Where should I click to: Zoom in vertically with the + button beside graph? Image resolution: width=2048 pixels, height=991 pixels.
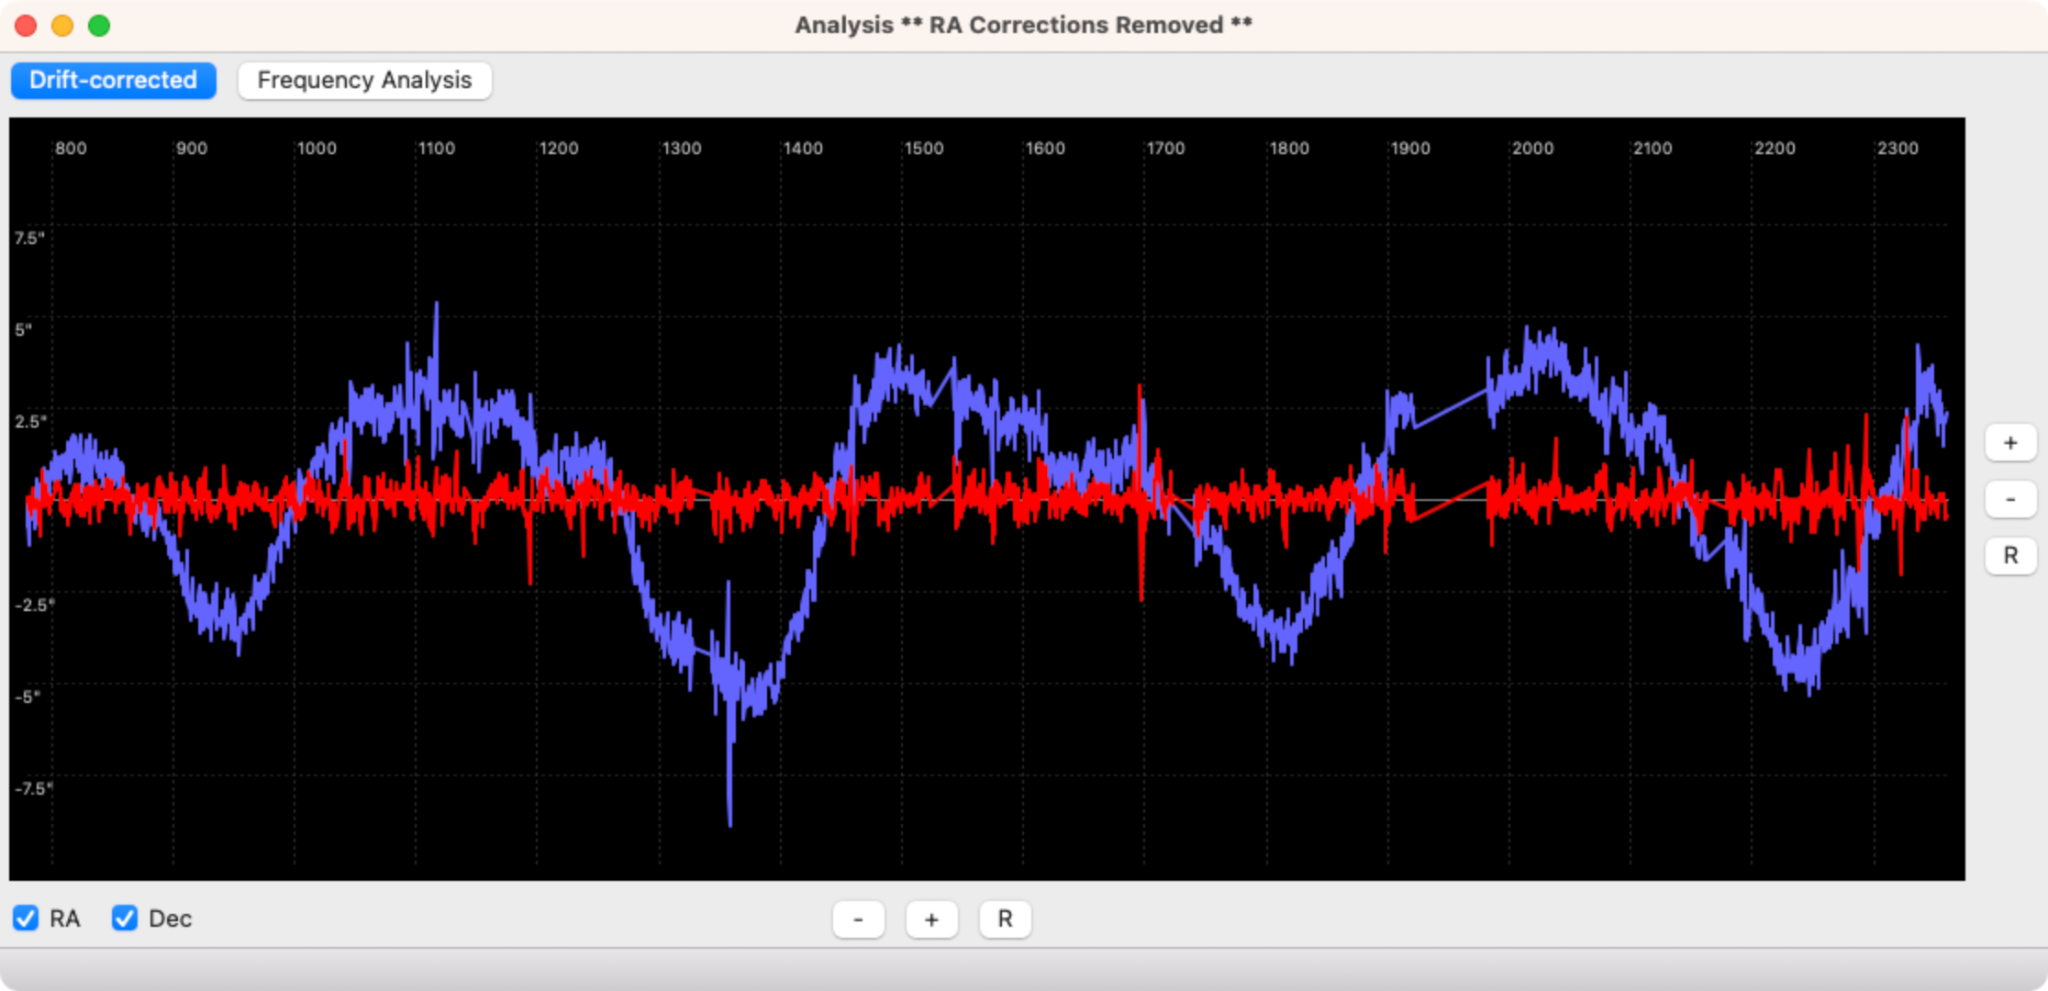tap(2010, 443)
